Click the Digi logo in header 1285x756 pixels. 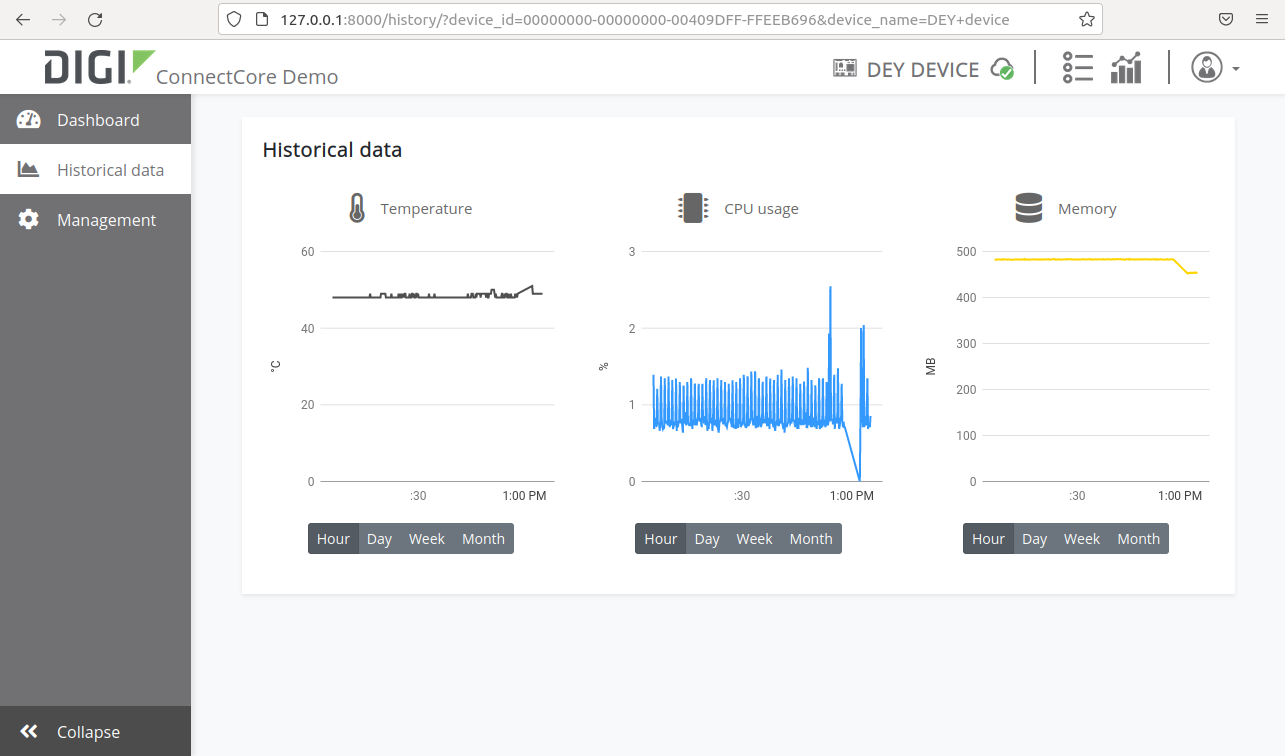tap(100, 65)
